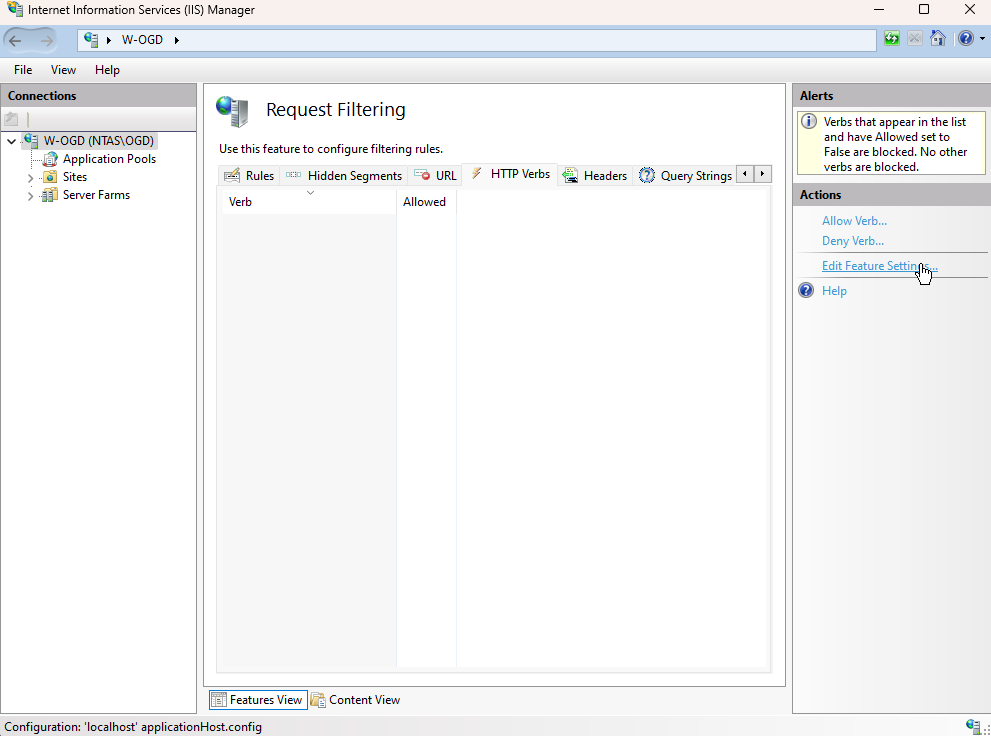Open the View menu
The image size is (991, 736).
63,69
